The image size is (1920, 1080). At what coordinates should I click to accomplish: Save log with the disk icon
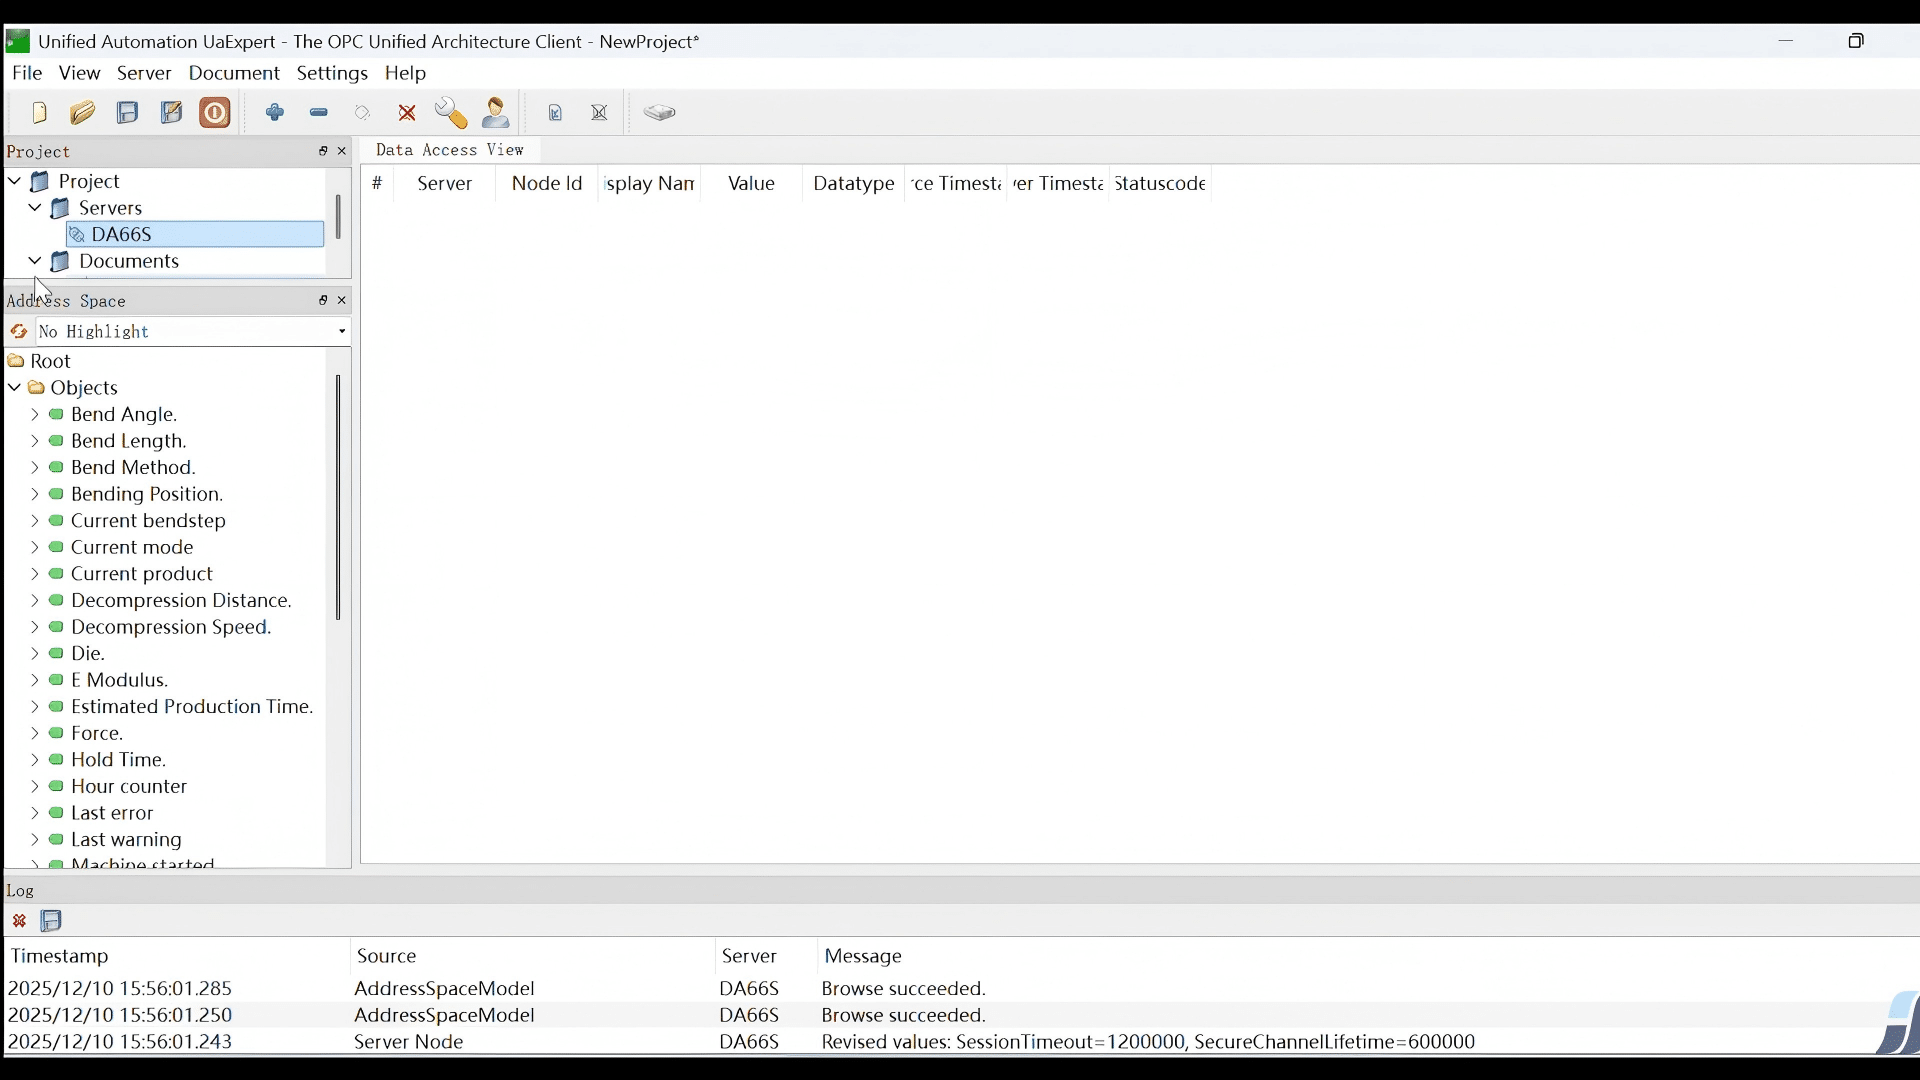click(52, 922)
